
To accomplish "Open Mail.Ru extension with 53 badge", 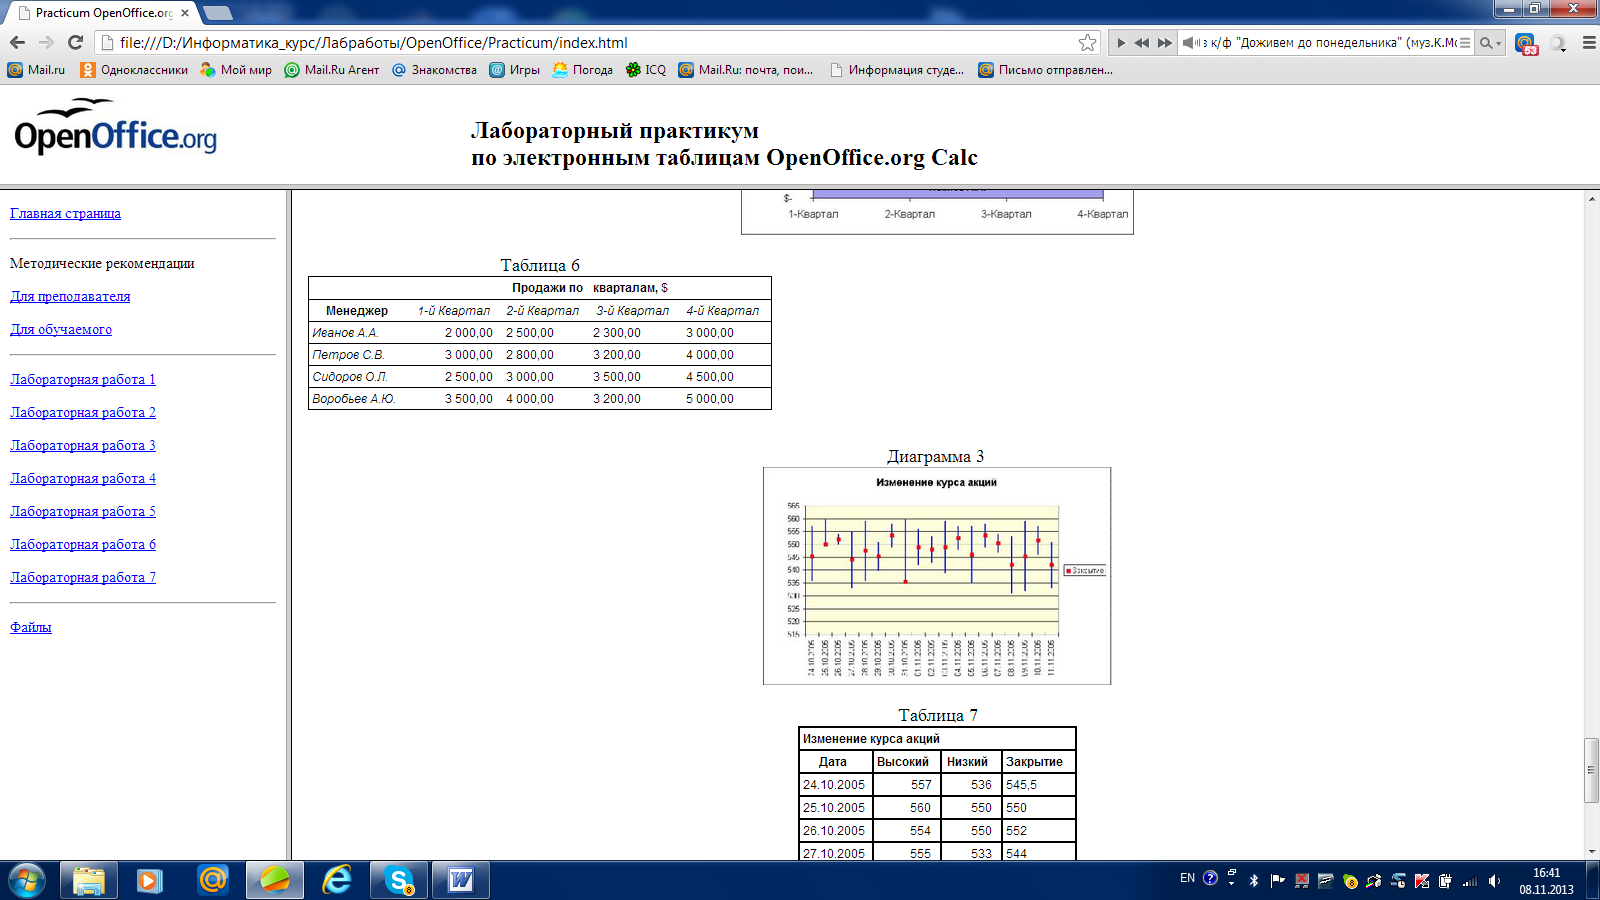I will (1526, 44).
